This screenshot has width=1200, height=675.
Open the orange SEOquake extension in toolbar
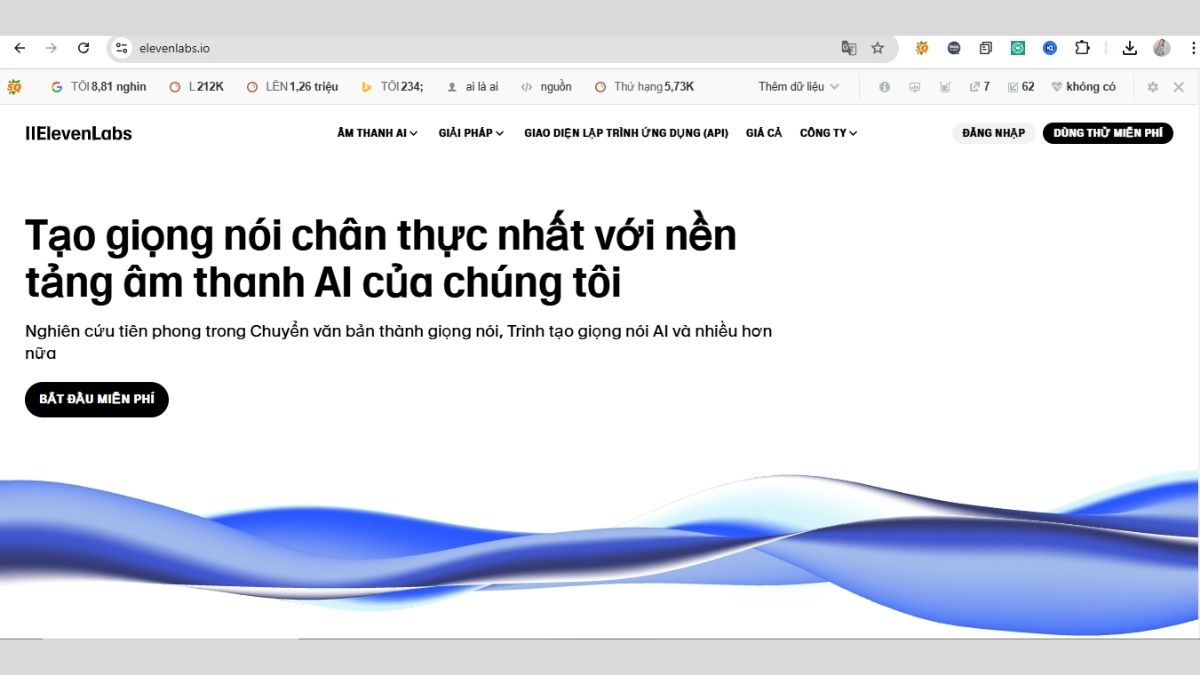coord(922,48)
